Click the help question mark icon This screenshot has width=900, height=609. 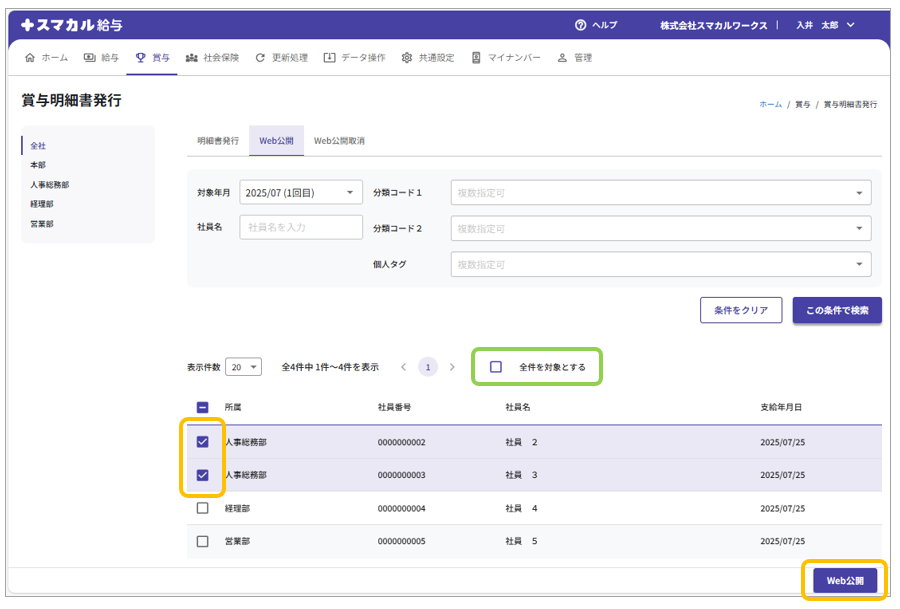click(x=580, y=25)
